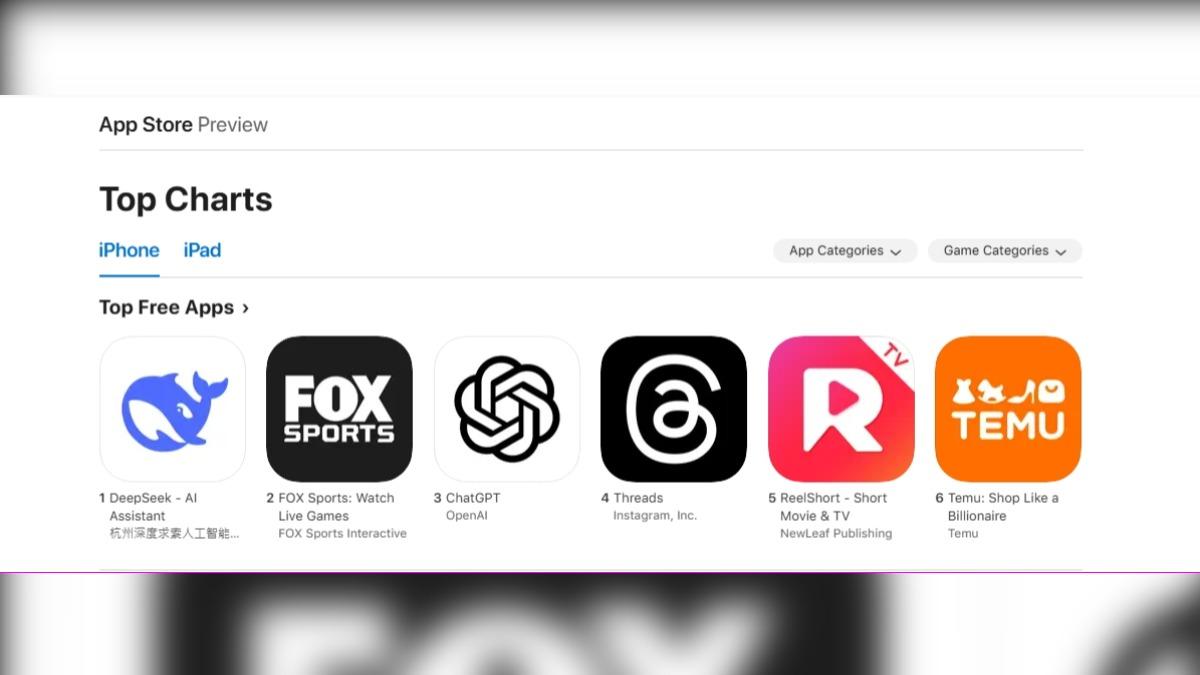Open the Threads app icon
The image size is (1200, 675).
pyautogui.click(x=674, y=409)
